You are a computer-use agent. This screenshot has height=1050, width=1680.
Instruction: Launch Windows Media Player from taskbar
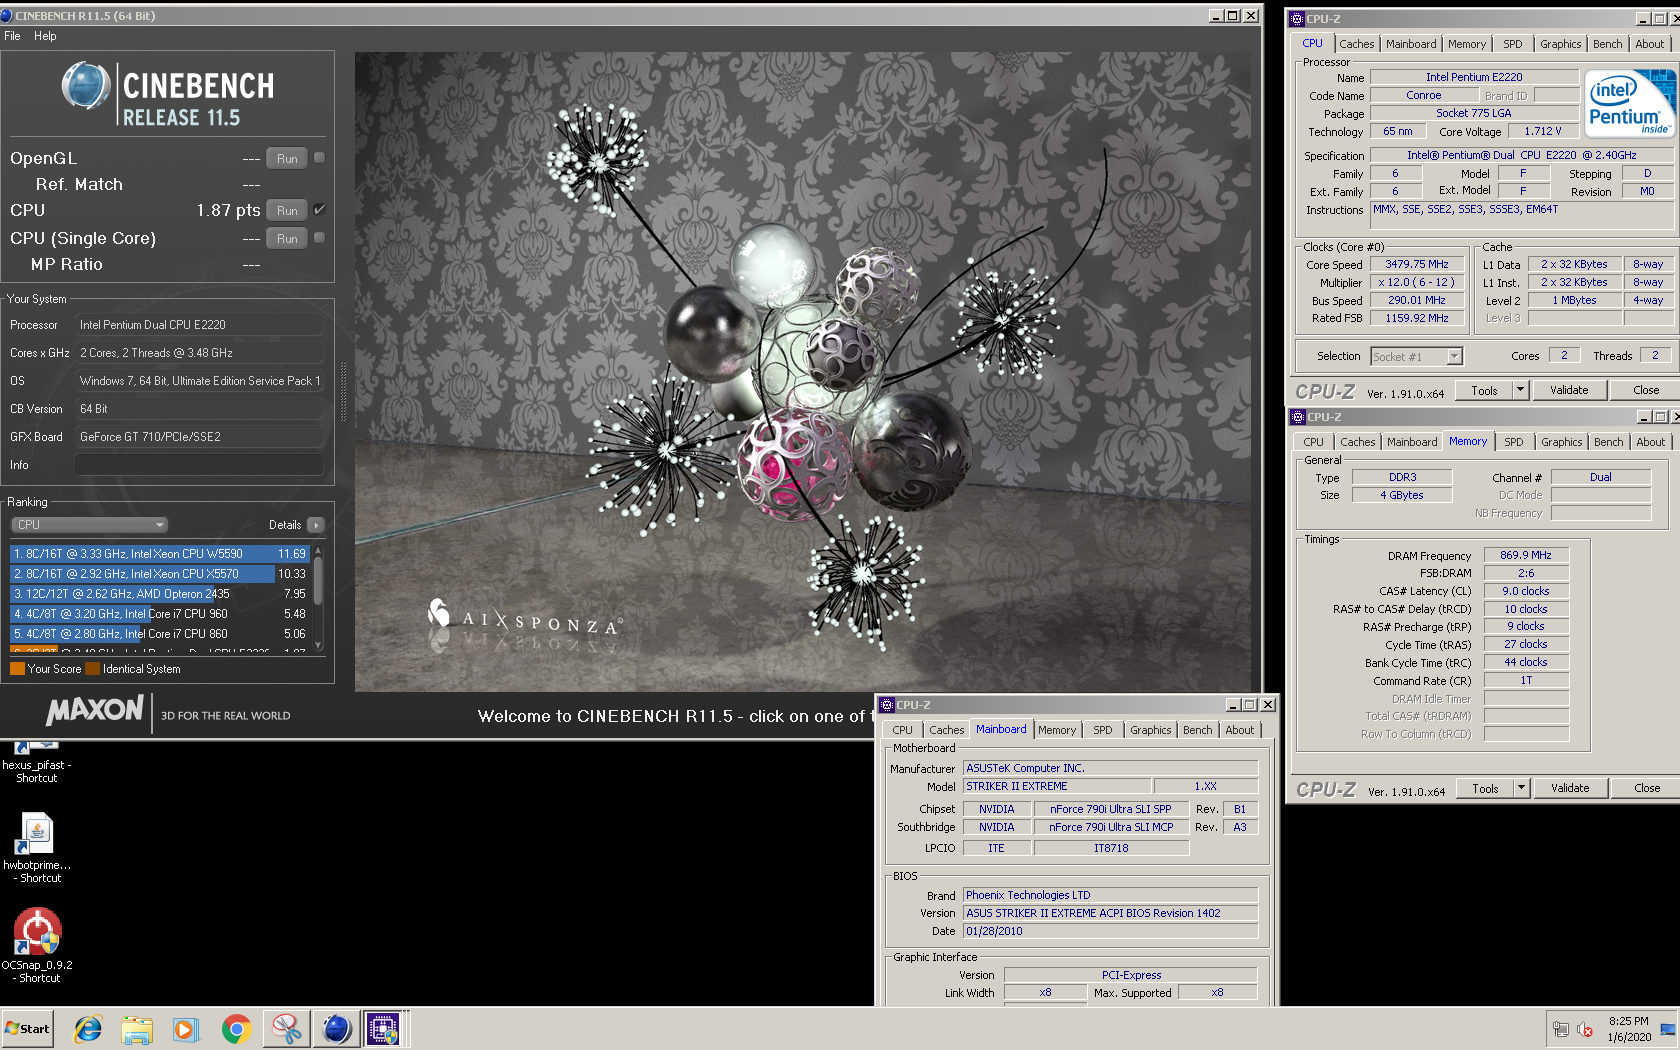pos(186,1028)
